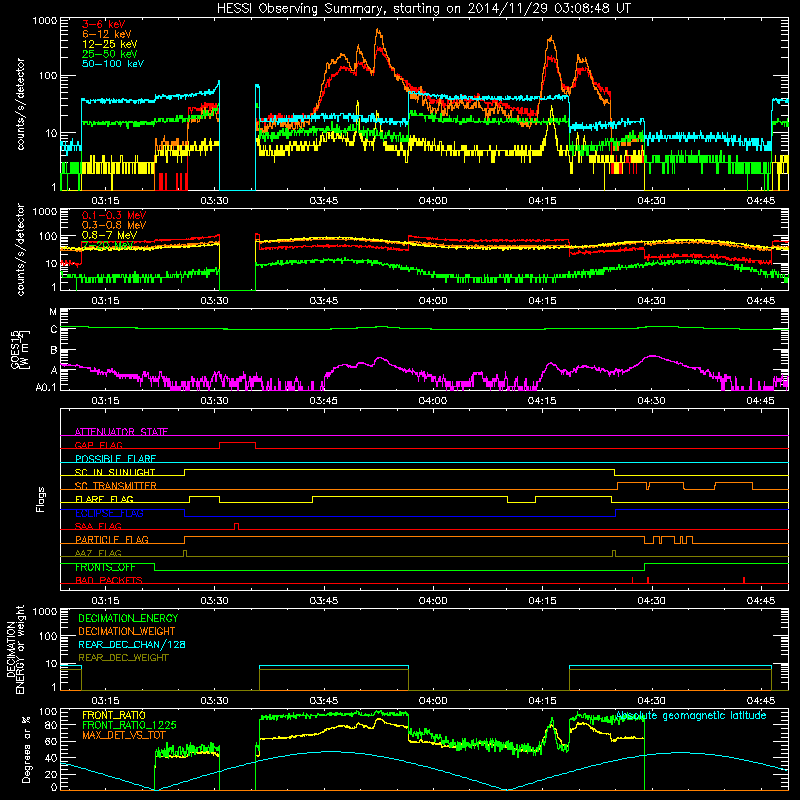Click the Absolute geomagnetic latitude label

pos(691,715)
